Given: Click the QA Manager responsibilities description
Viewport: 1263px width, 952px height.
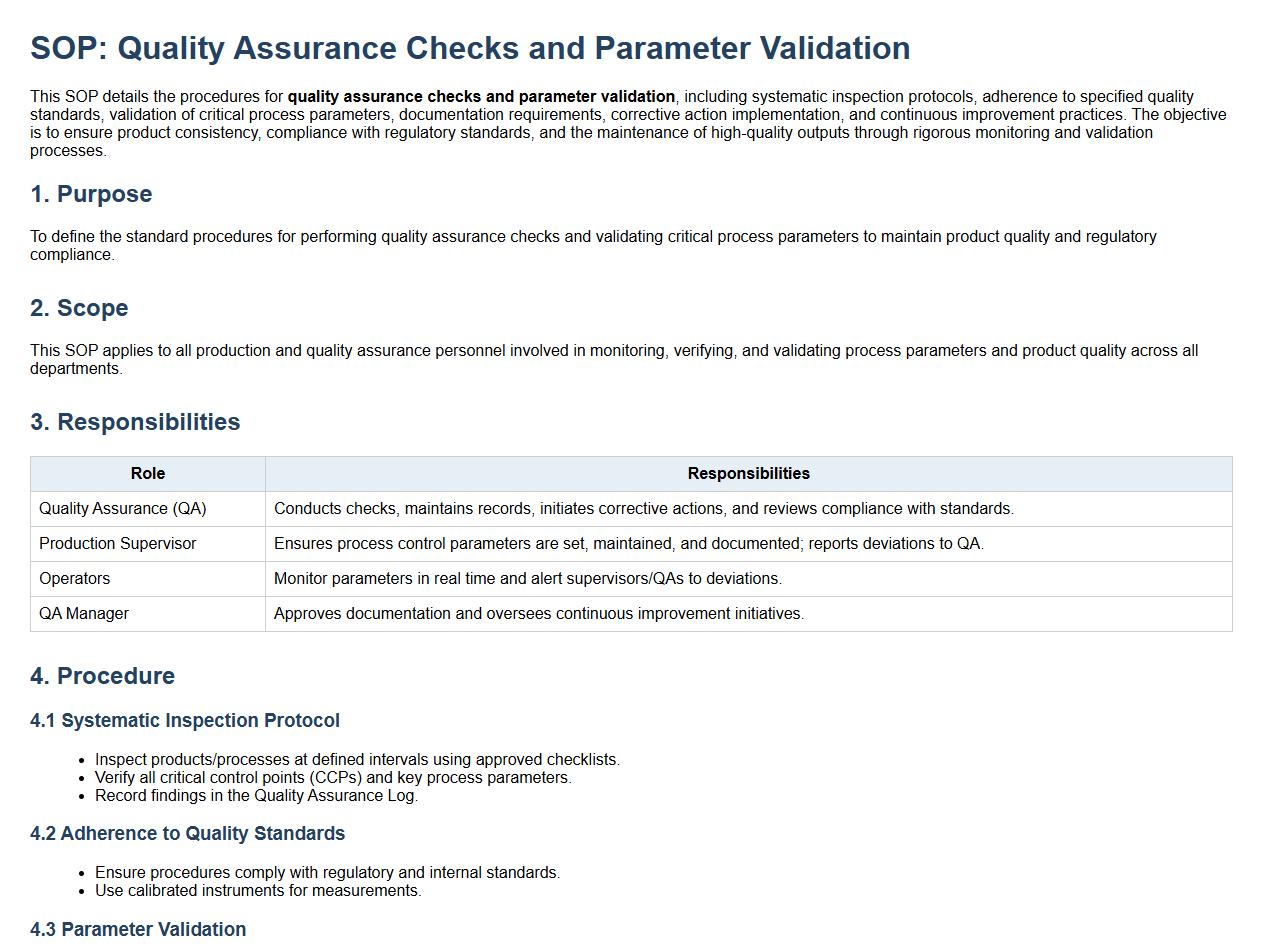Looking at the screenshot, I should click(x=539, y=614).
